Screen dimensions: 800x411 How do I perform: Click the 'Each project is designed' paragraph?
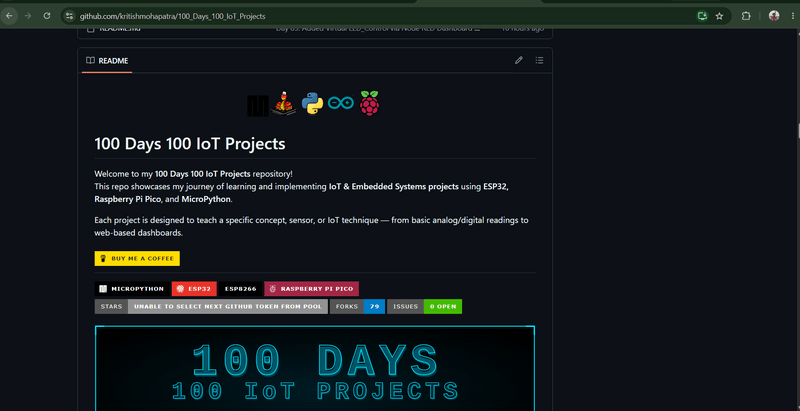311,226
